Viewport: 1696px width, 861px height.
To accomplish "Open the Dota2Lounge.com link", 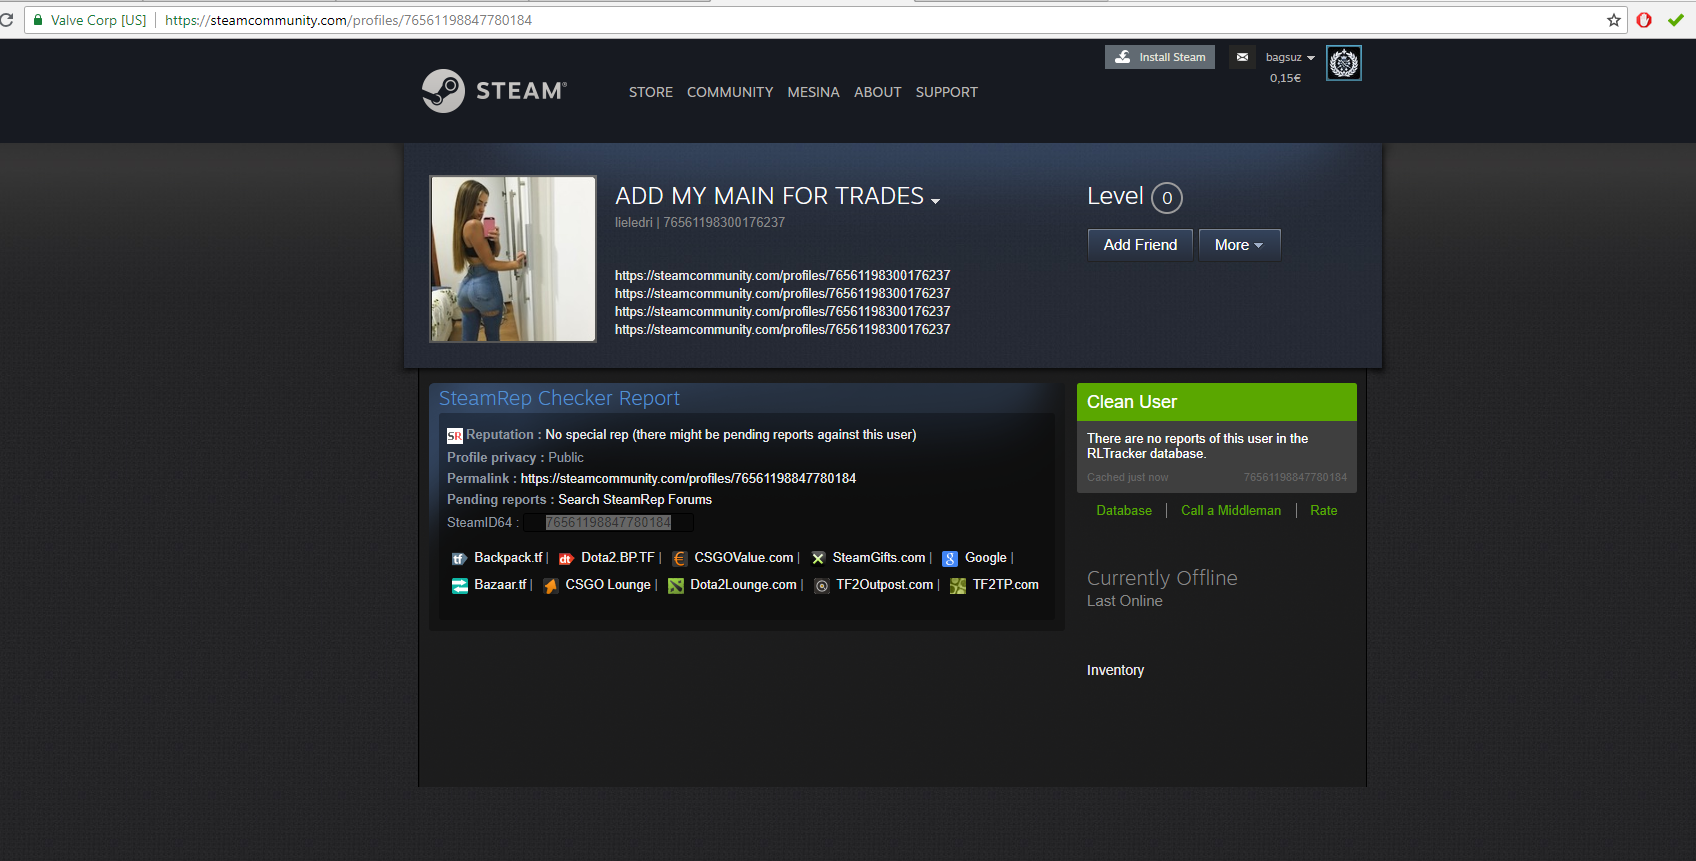I will (x=743, y=585).
